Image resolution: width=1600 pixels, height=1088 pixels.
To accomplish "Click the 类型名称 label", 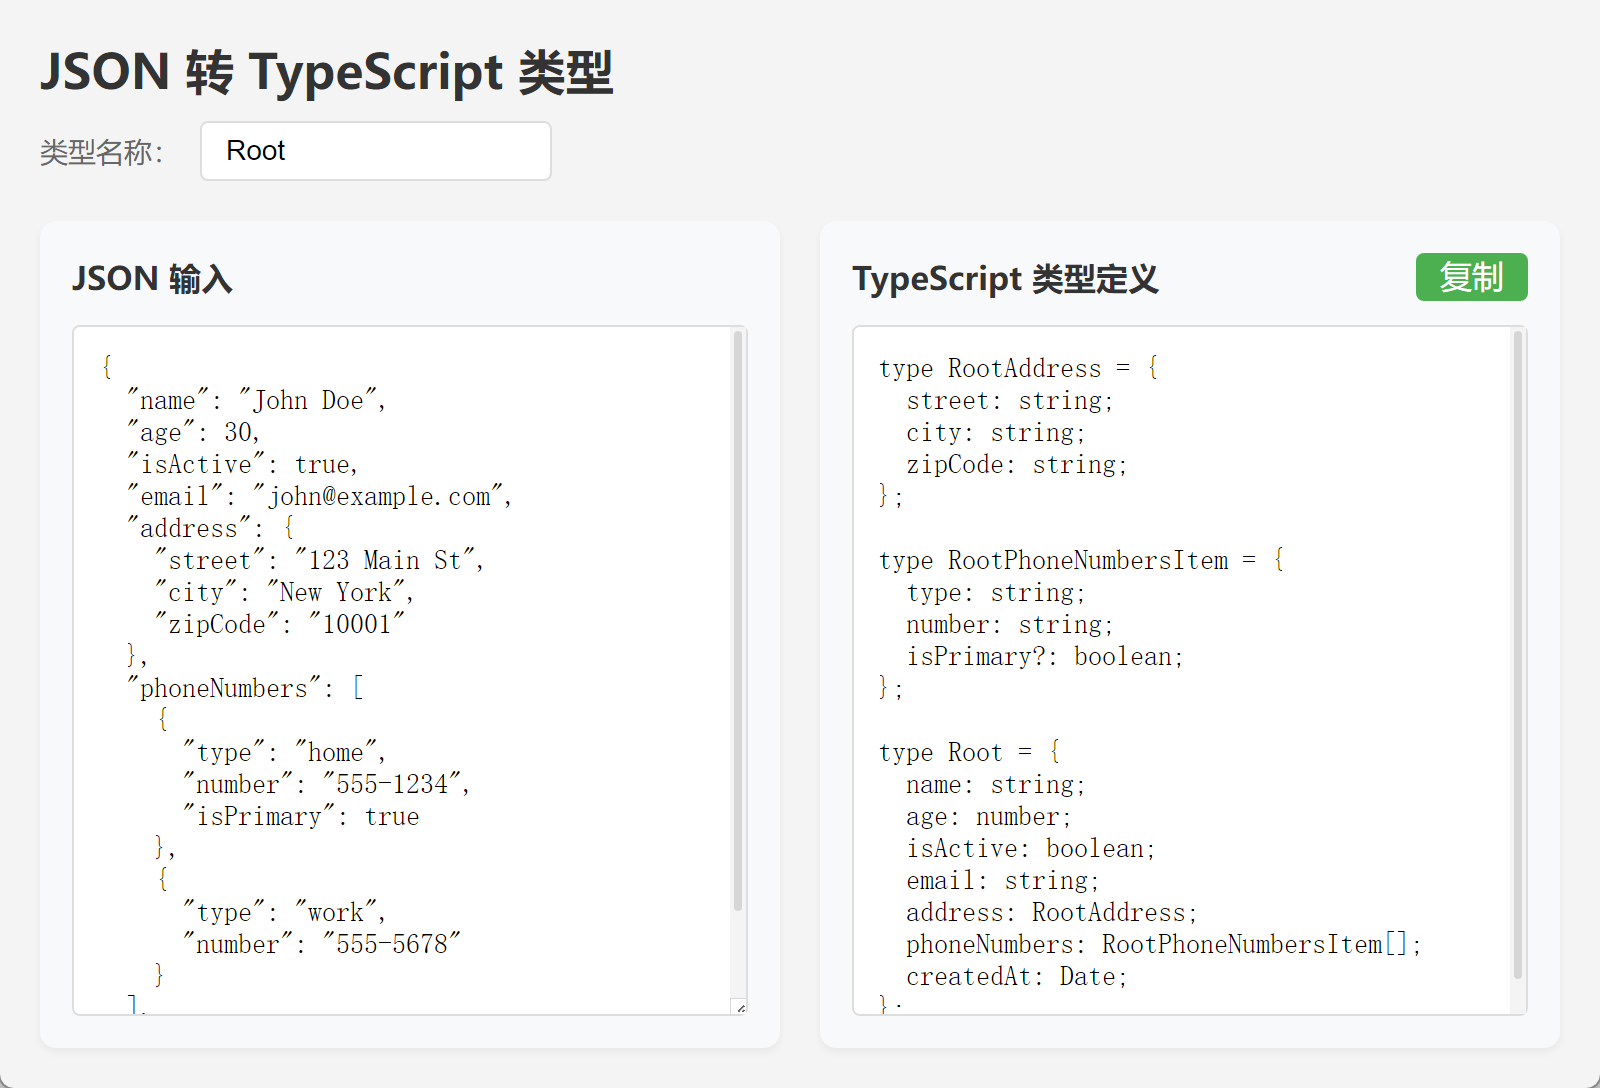I will pos(101,153).
